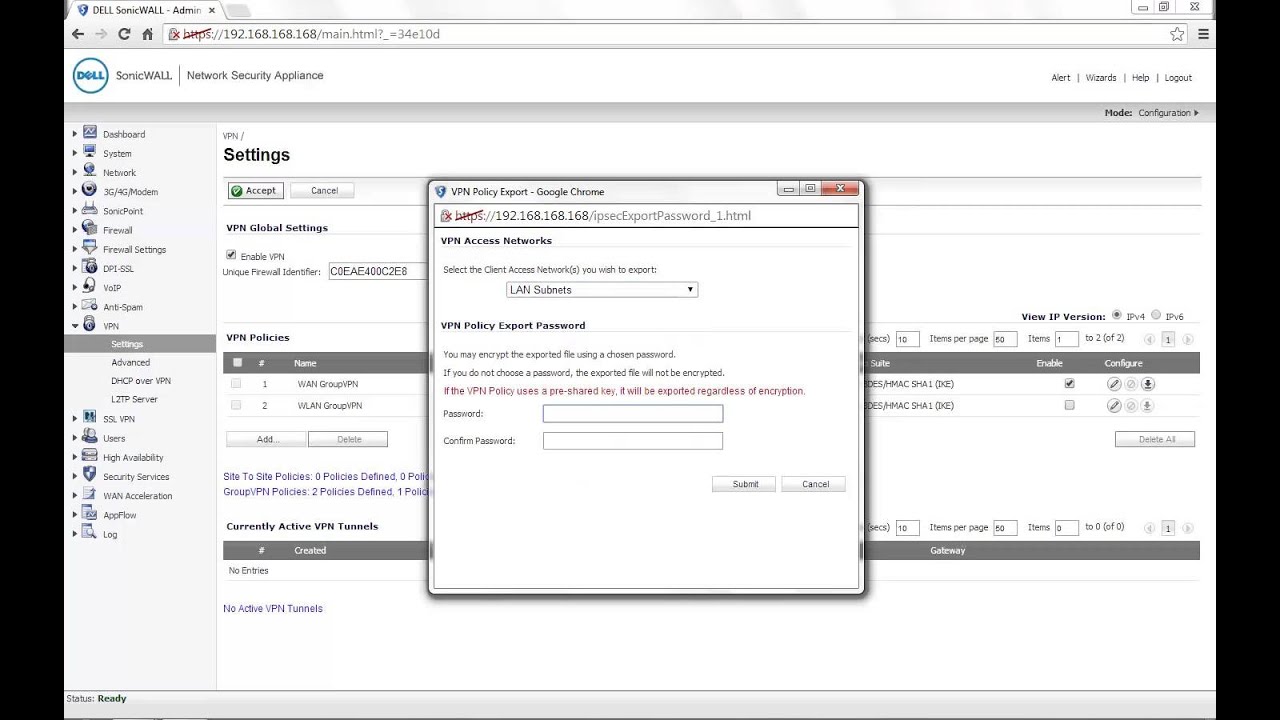Focus the Password input field
This screenshot has height=720, width=1280.
click(632, 414)
